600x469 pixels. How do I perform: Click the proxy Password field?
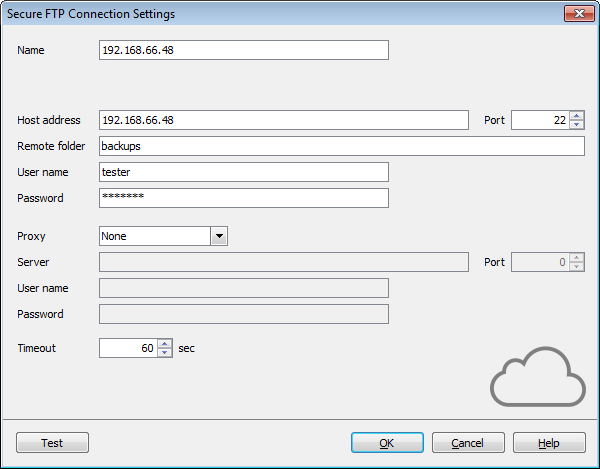[x=244, y=314]
